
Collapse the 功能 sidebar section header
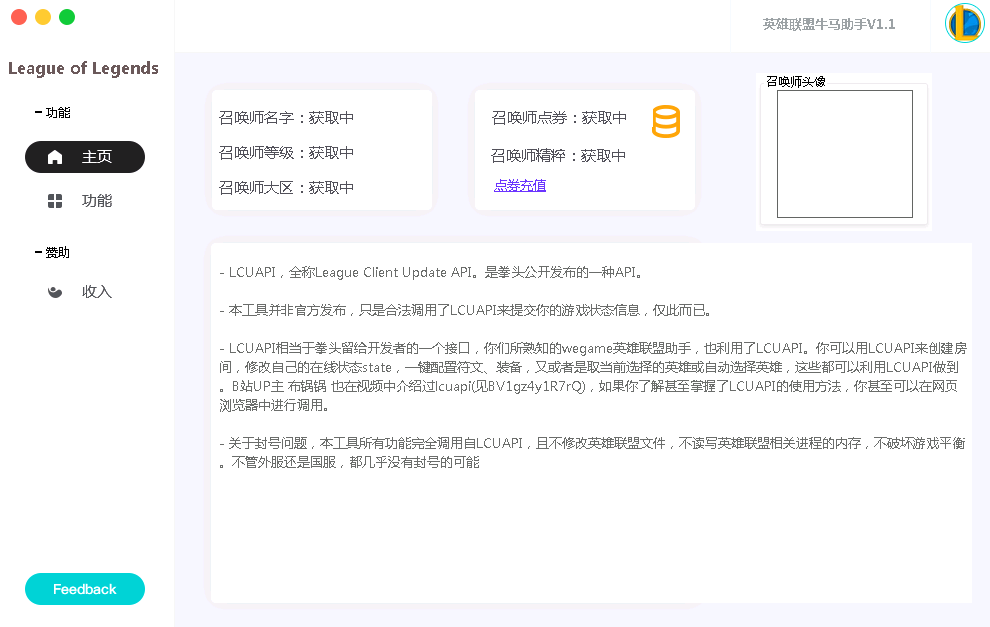click(x=52, y=112)
